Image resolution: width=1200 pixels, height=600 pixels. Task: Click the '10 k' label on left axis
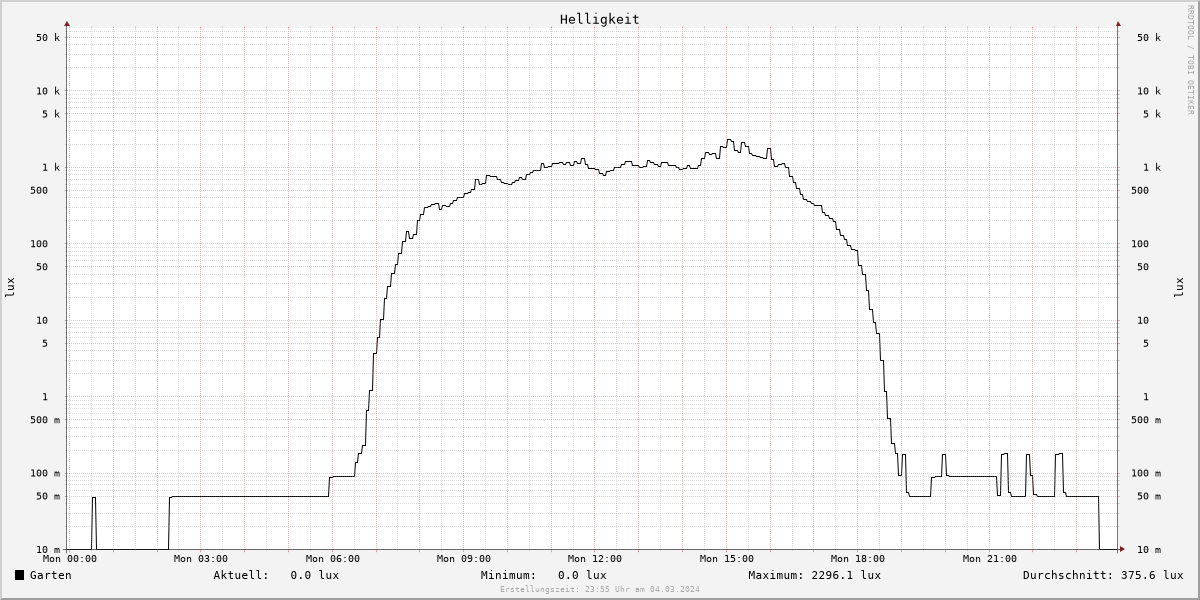click(x=48, y=91)
